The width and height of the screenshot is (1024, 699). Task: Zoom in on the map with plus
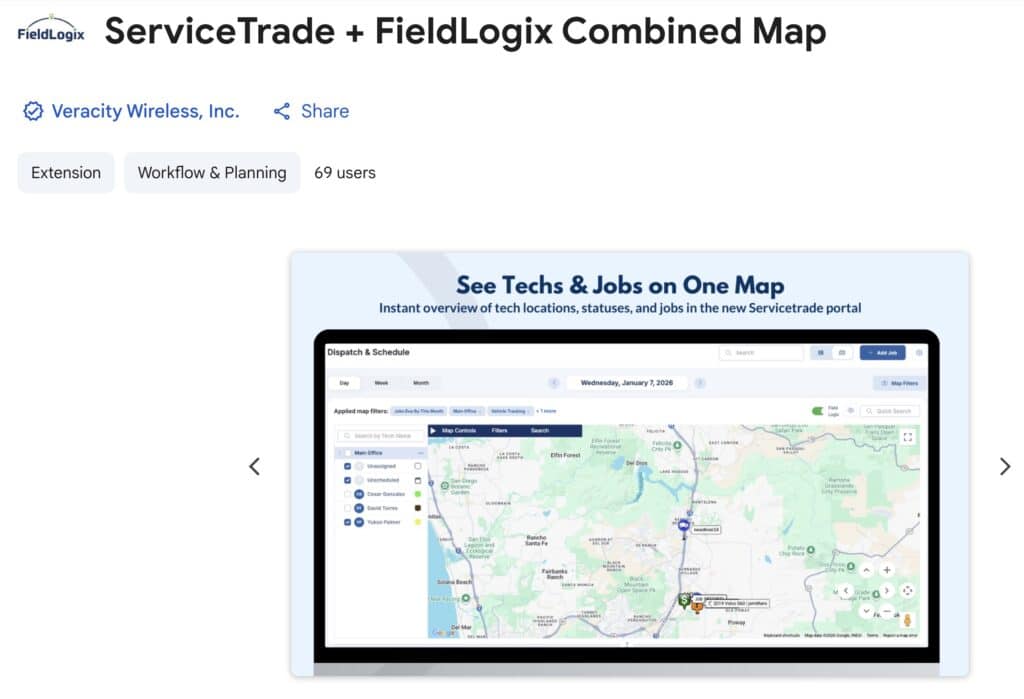click(x=887, y=570)
